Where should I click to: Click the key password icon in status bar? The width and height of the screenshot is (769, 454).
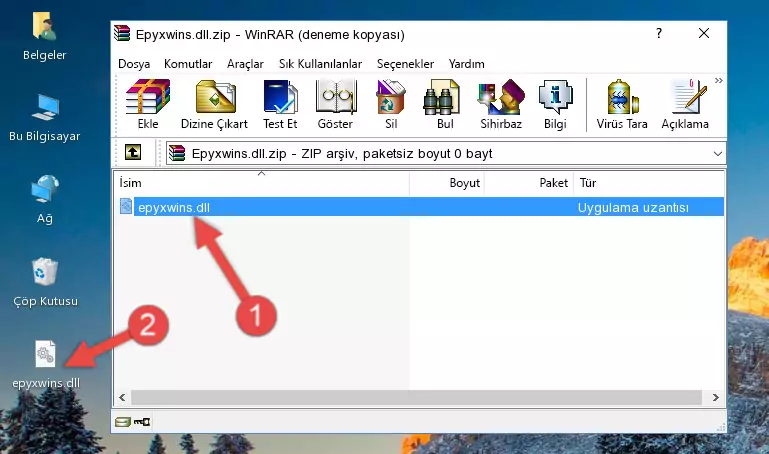[x=142, y=422]
